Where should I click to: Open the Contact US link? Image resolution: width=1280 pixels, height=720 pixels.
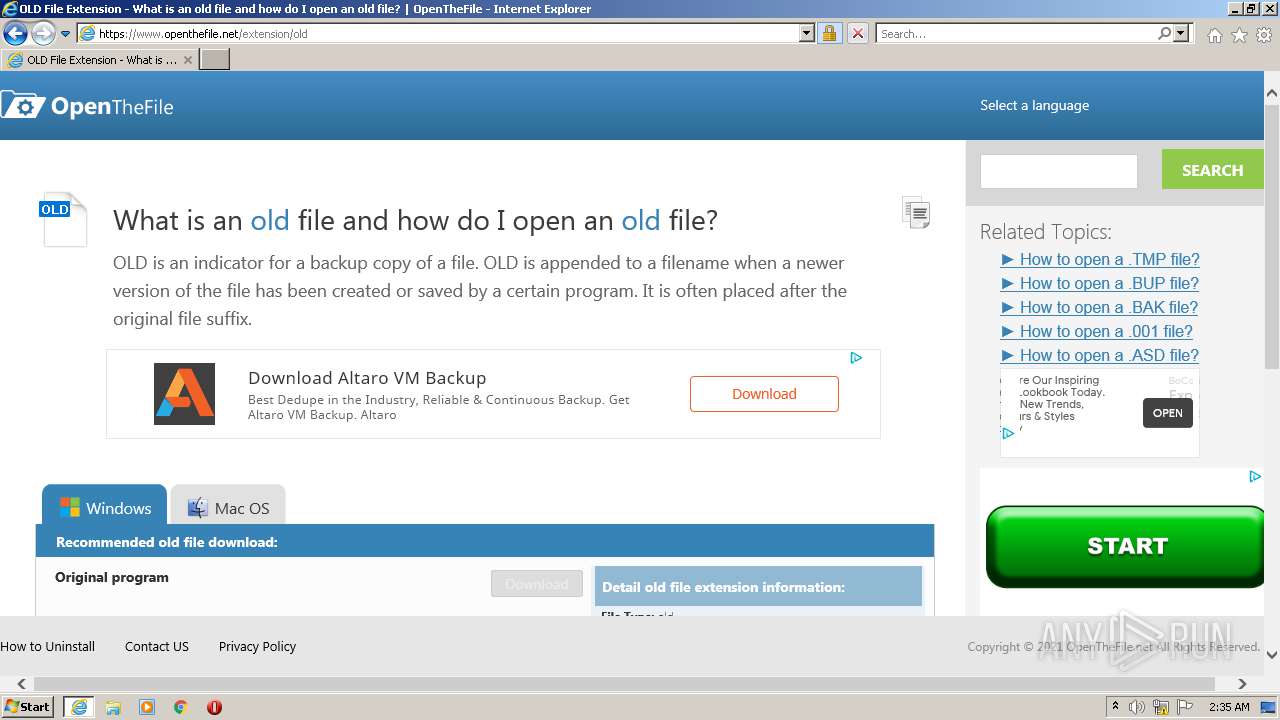[x=157, y=646]
